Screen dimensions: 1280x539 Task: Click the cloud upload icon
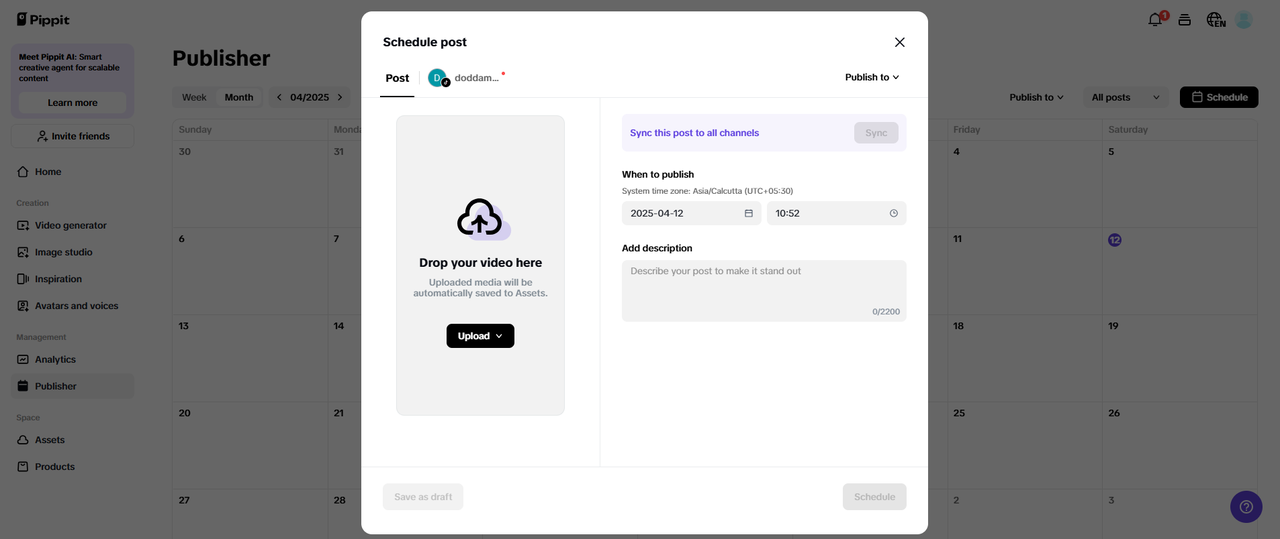point(482,218)
